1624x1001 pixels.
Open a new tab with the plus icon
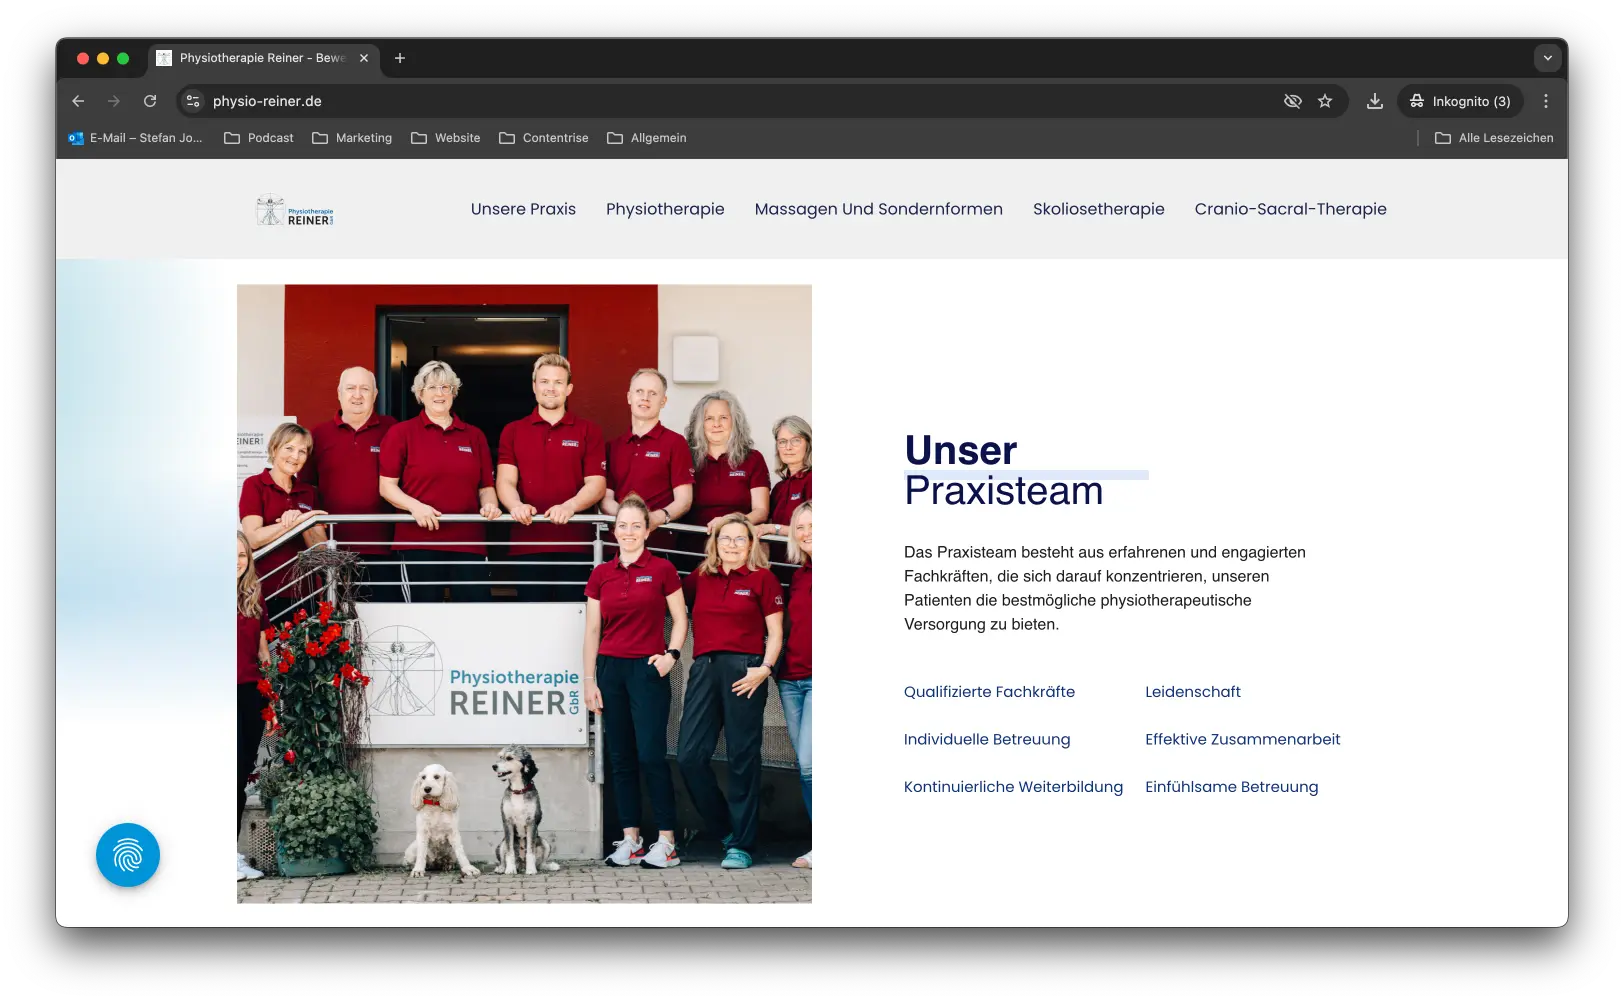click(x=400, y=58)
